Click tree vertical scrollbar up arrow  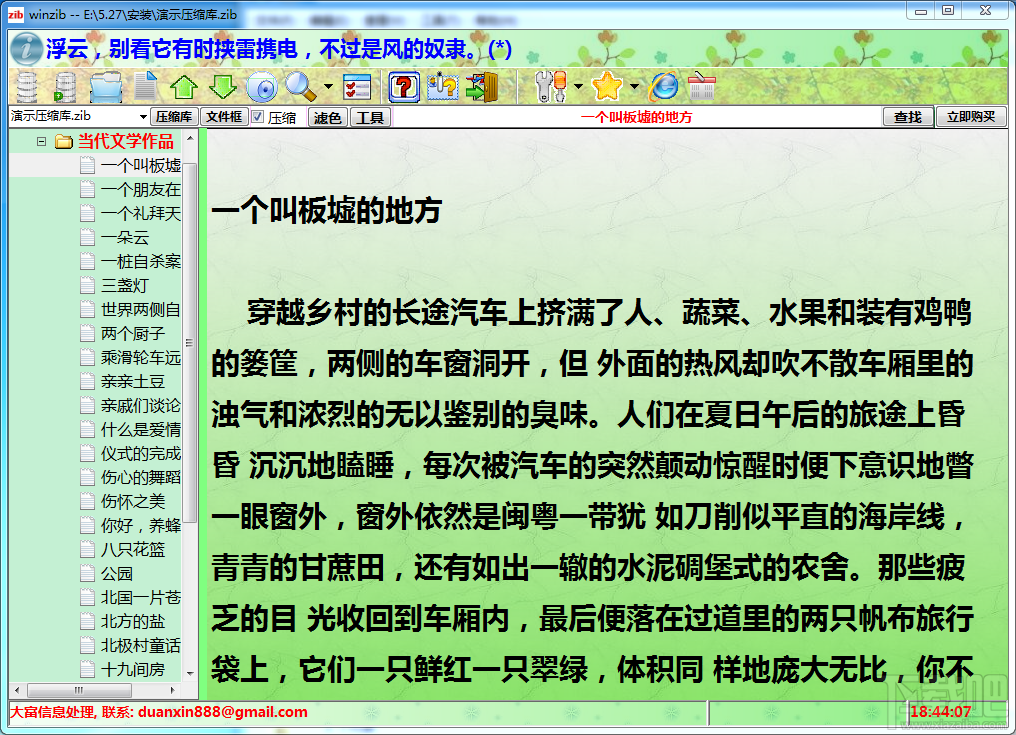coord(190,138)
